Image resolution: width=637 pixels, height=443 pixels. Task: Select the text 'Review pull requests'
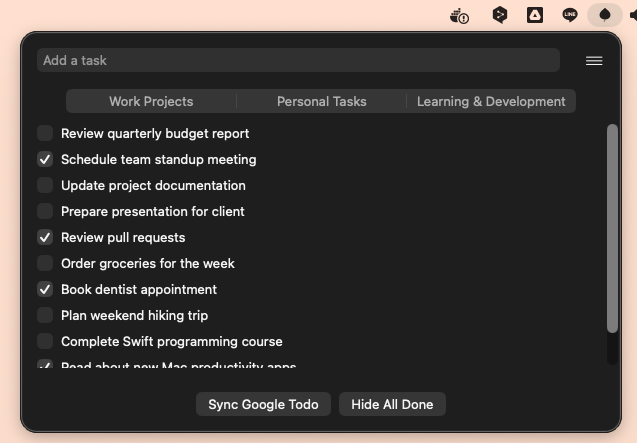(123, 238)
